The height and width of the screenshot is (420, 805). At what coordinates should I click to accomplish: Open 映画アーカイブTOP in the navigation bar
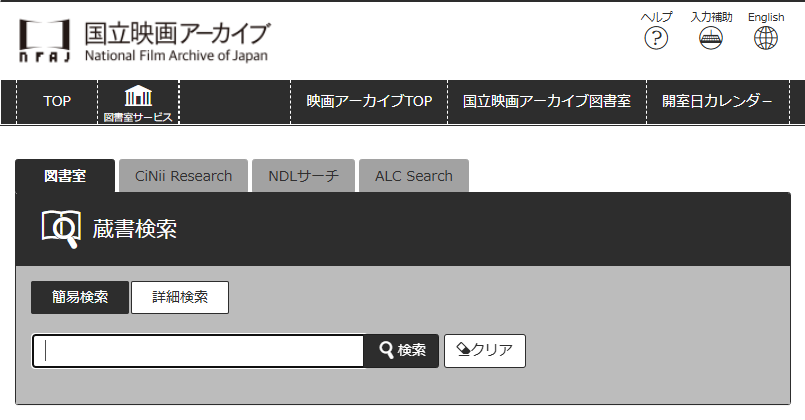(x=369, y=101)
